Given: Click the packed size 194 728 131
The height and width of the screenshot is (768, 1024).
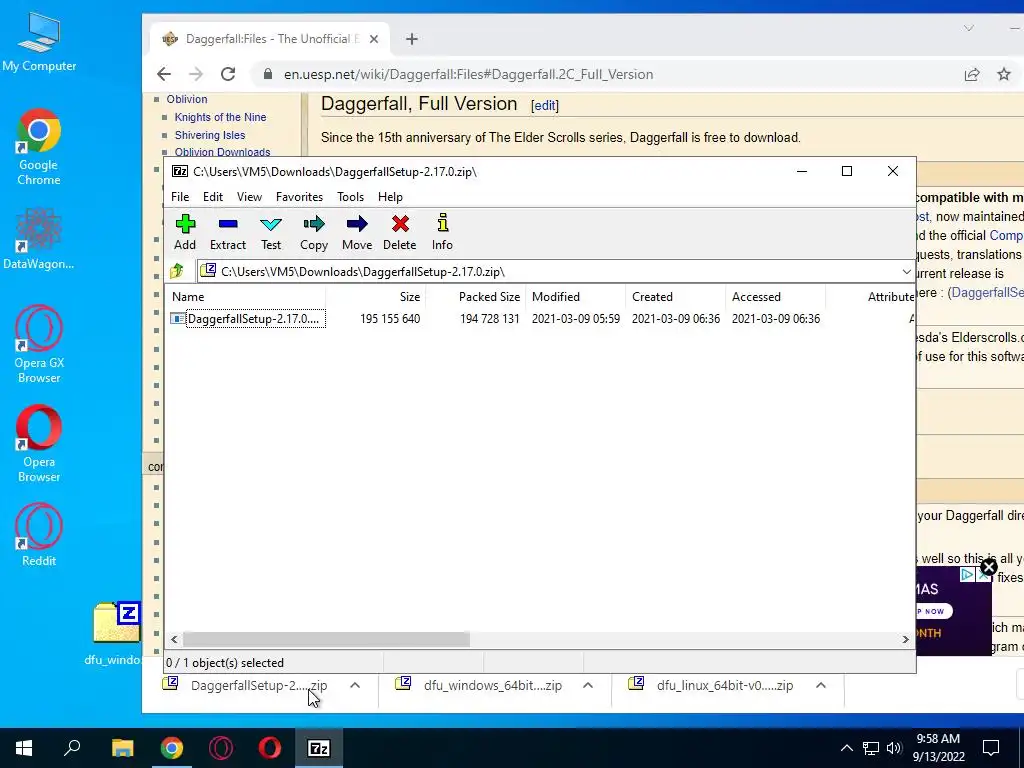Looking at the screenshot, I should (x=490, y=319).
